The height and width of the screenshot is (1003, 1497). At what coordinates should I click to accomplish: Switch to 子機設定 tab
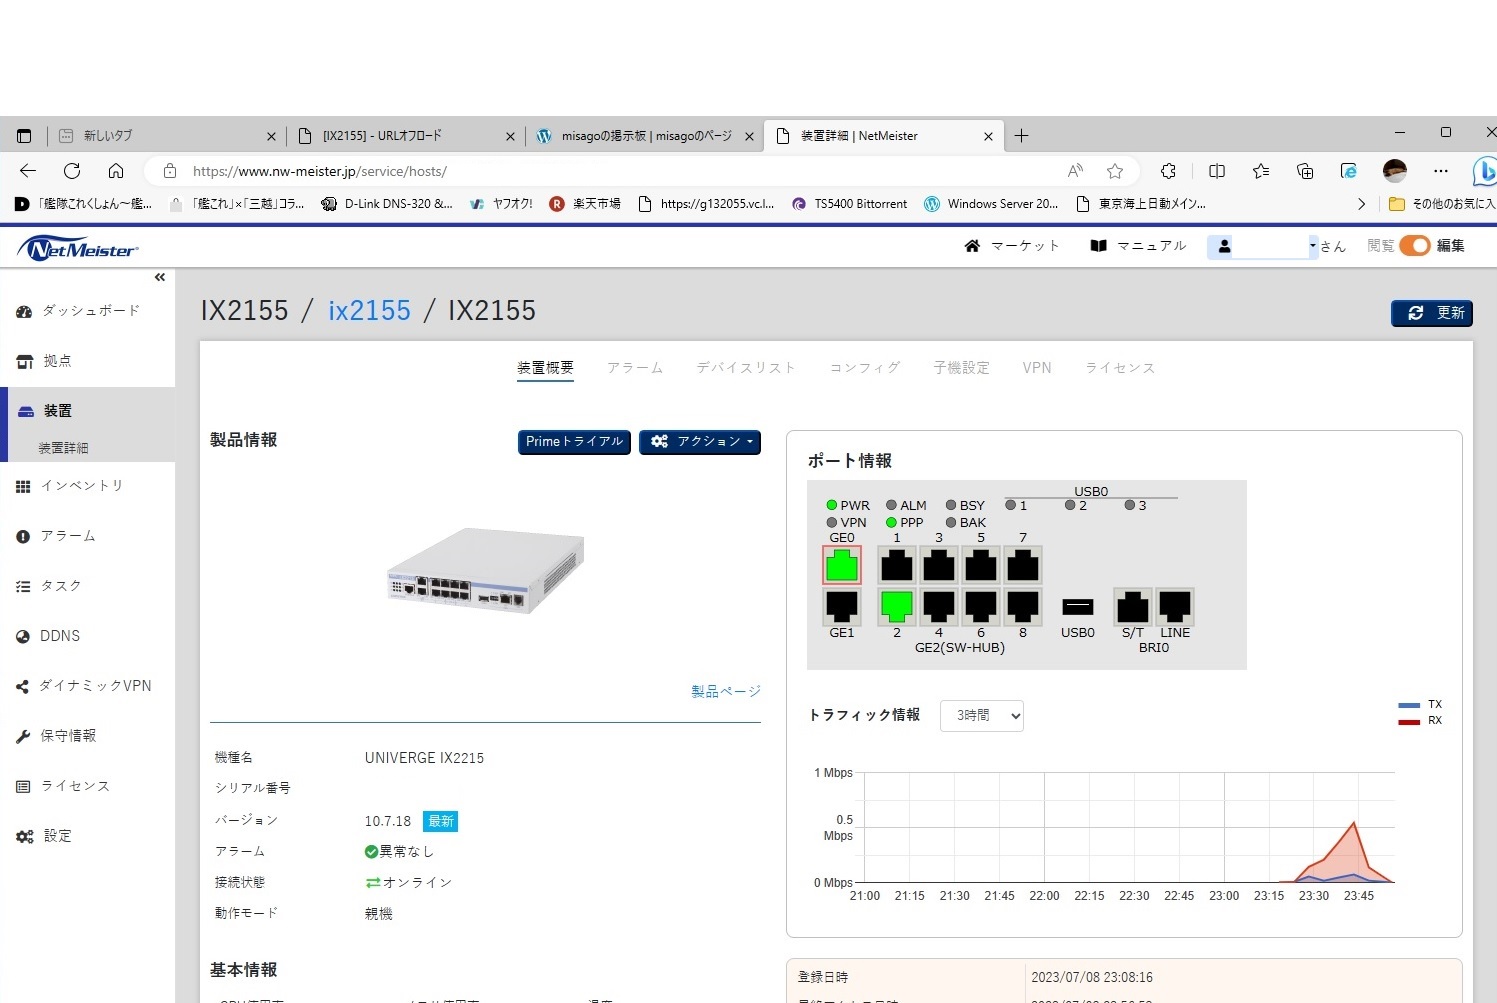[961, 368]
